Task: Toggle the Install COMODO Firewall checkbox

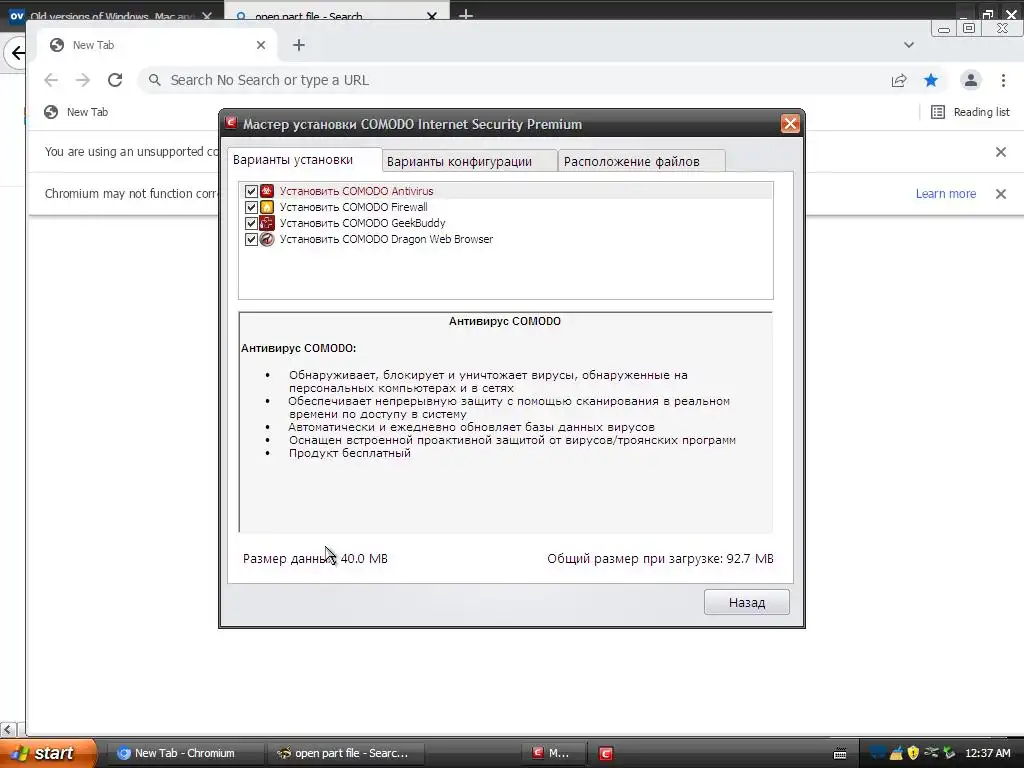Action: (x=251, y=207)
